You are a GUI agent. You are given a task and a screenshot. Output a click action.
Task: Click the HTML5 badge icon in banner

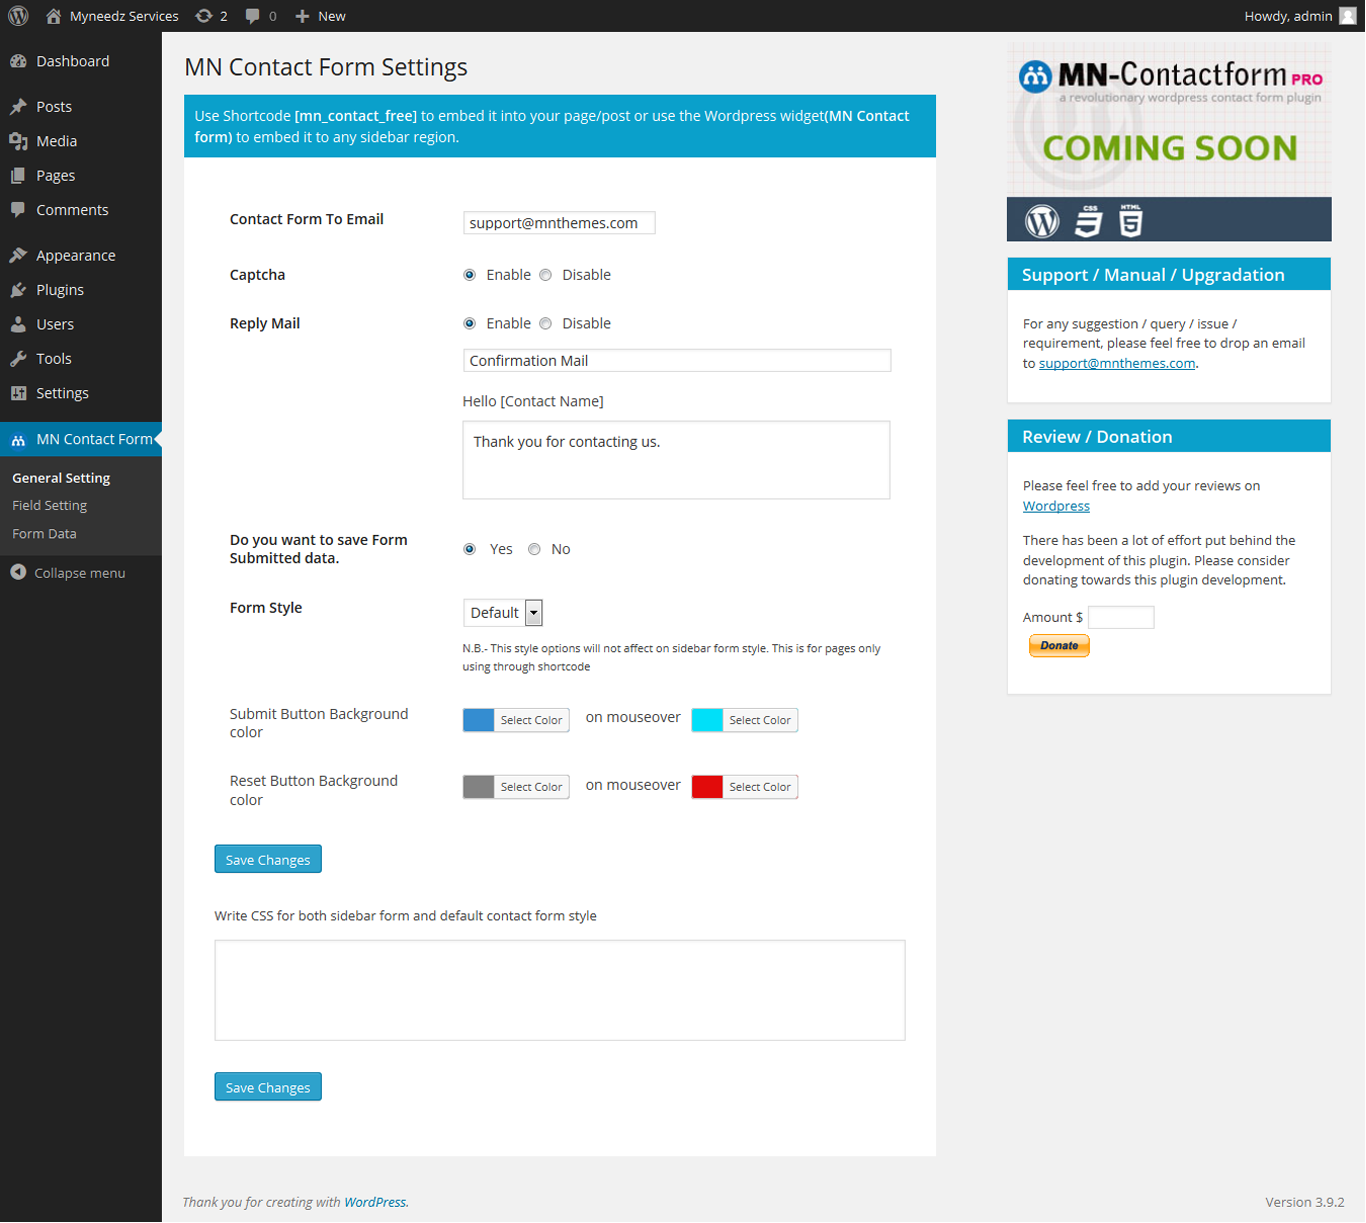coord(1131,221)
